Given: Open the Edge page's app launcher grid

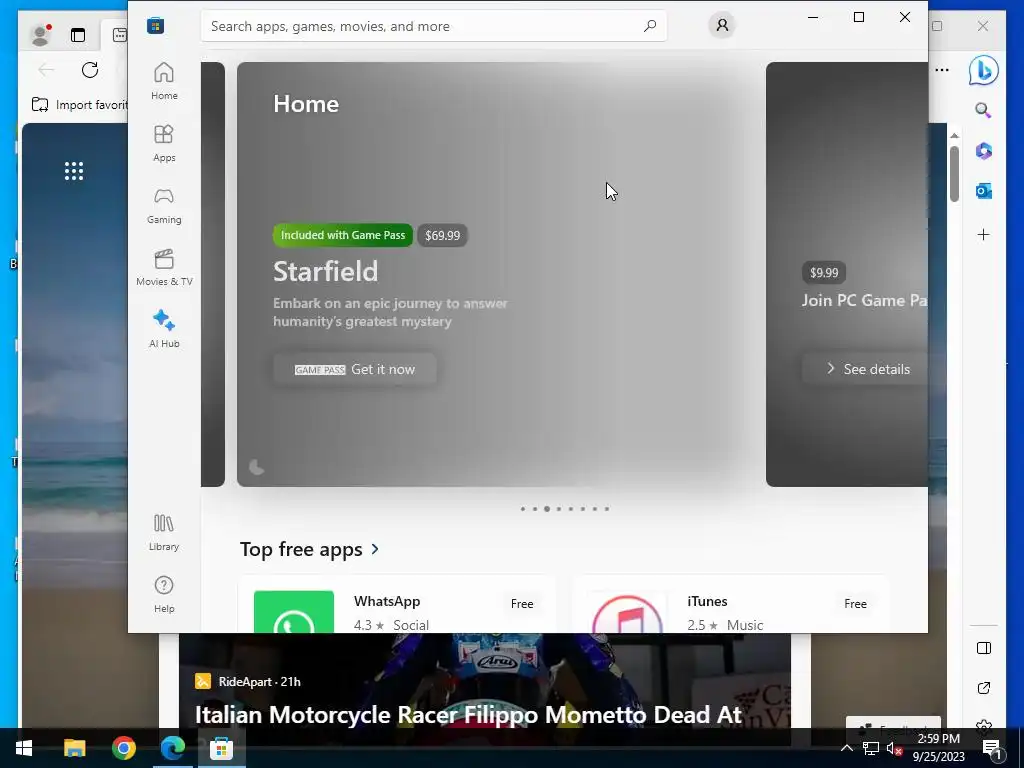Looking at the screenshot, I should [74, 171].
